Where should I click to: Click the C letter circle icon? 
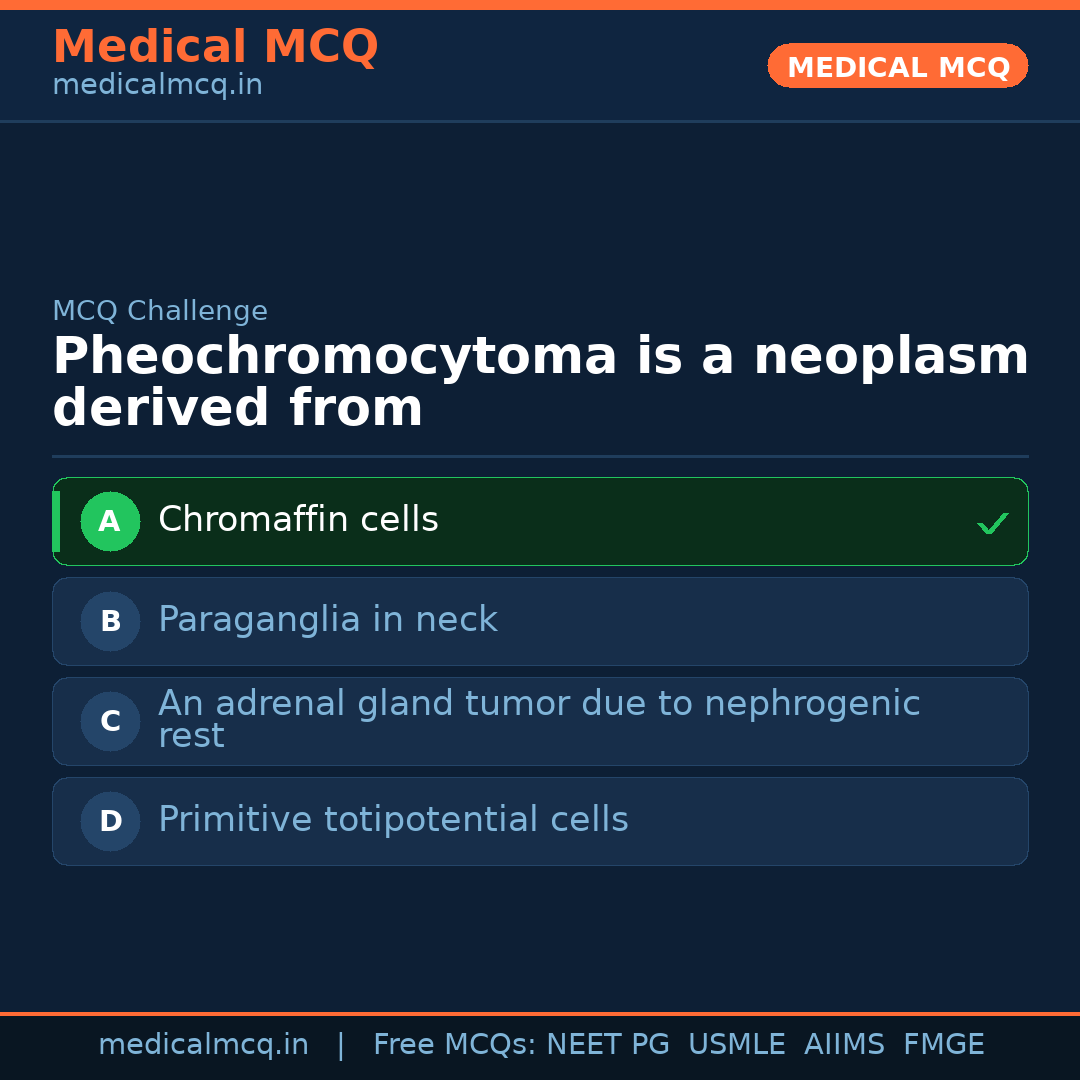pyautogui.click(x=110, y=721)
